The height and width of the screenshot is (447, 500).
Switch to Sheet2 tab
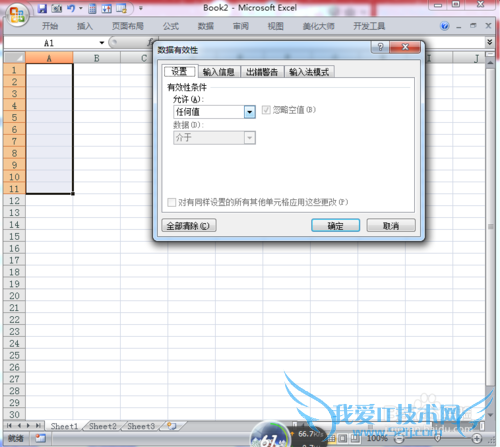(x=103, y=426)
